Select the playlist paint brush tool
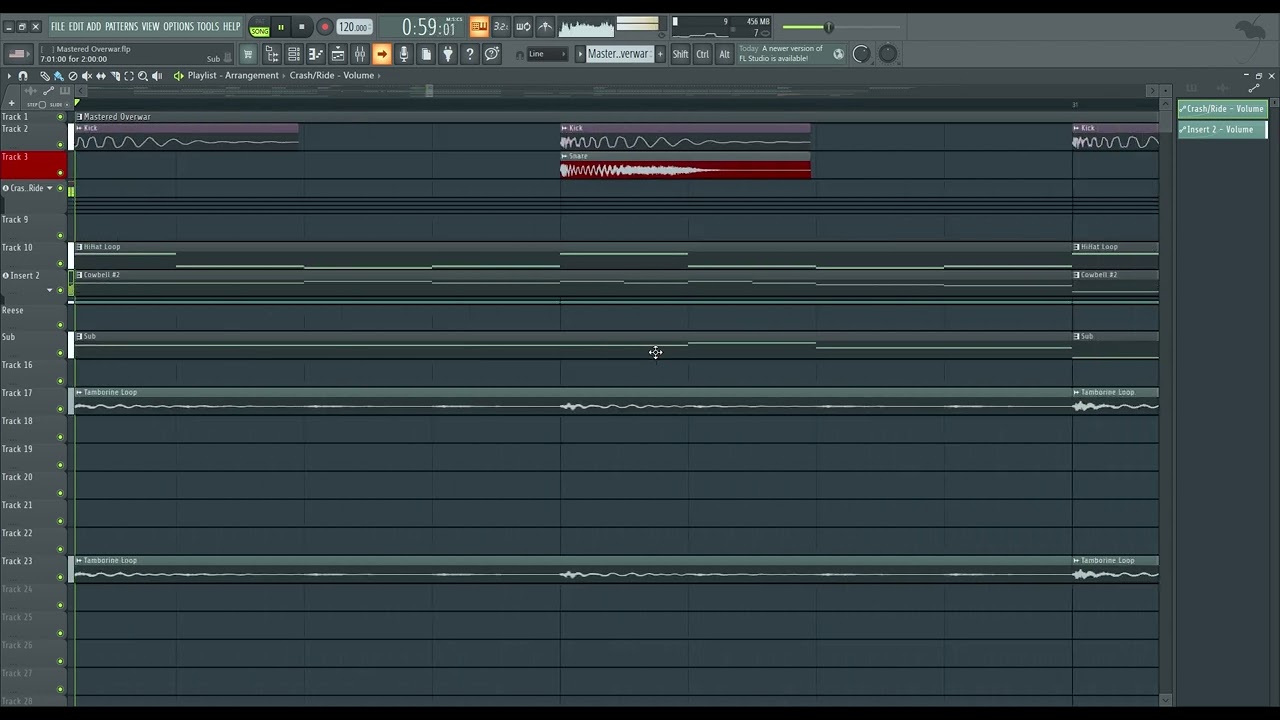 (x=59, y=76)
